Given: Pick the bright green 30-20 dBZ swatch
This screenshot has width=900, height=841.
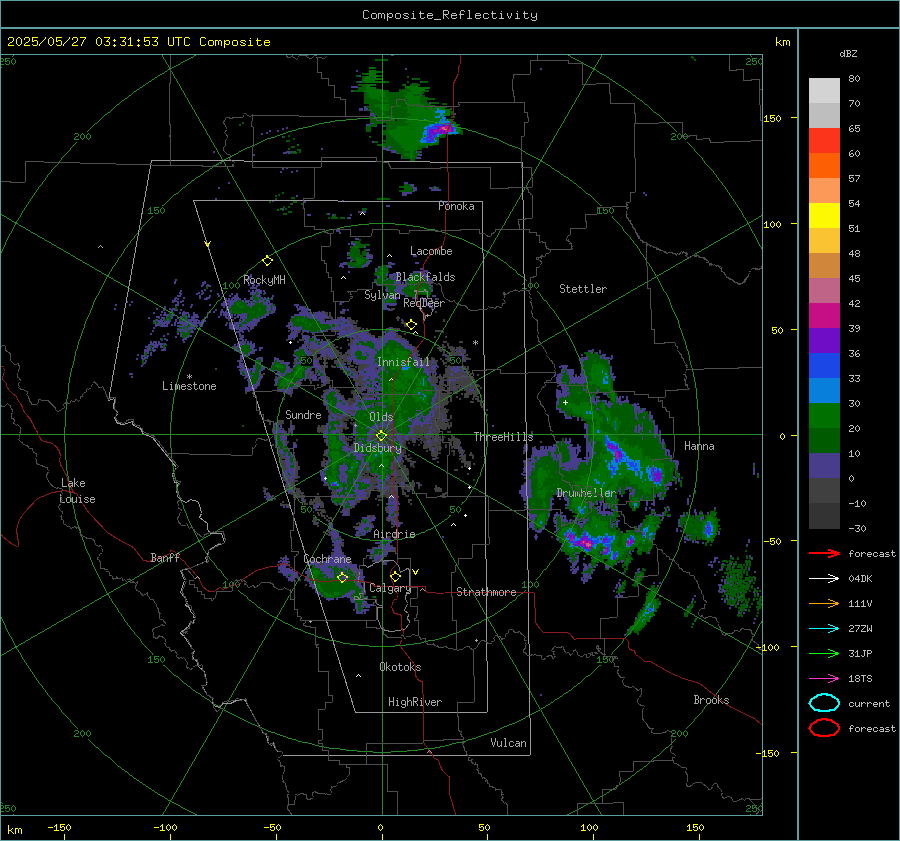Looking at the screenshot, I should click(824, 416).
